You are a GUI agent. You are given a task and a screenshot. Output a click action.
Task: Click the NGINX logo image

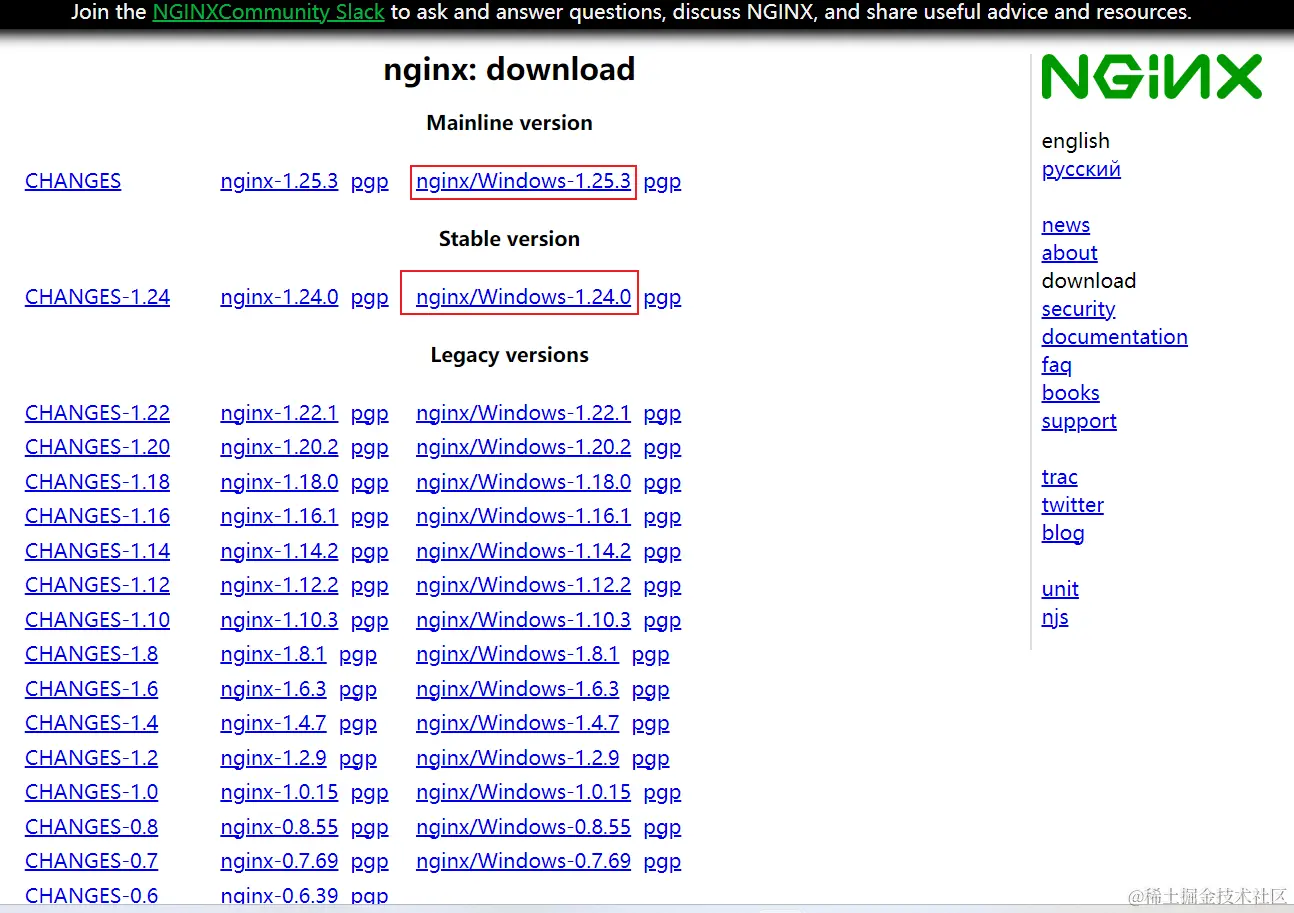tap(1152, 77)
